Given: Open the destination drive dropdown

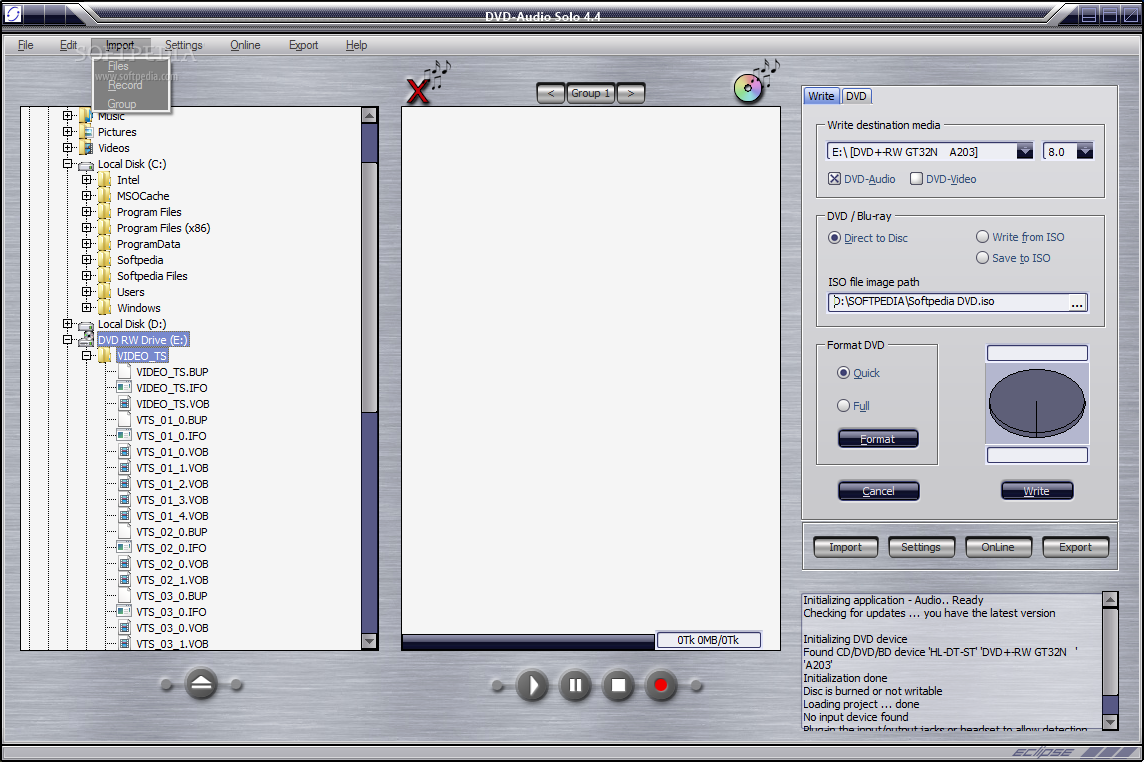Looking at the screenshot, I should point(1025,152).
